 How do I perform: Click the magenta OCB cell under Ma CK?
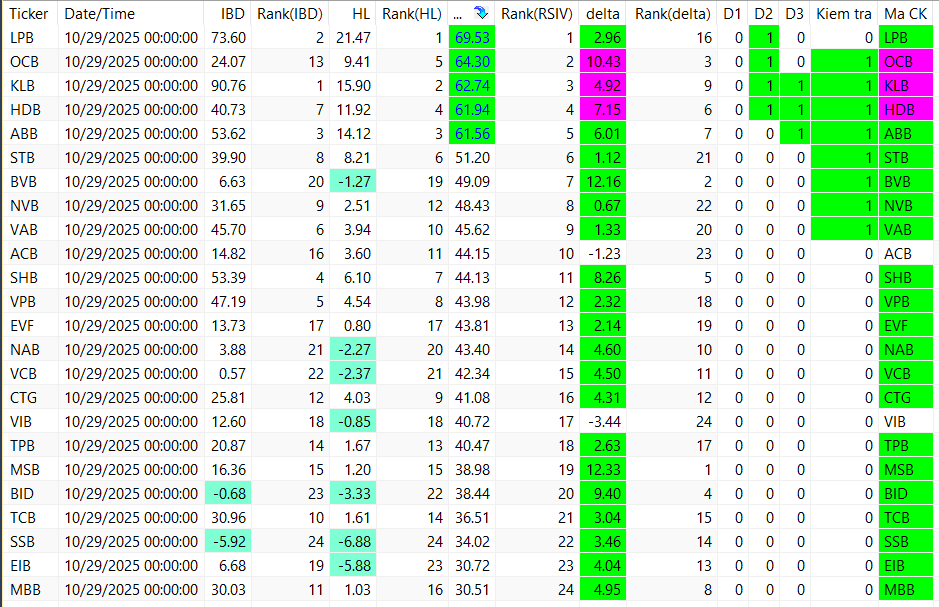pyautogui.click(x=905, y=62)
